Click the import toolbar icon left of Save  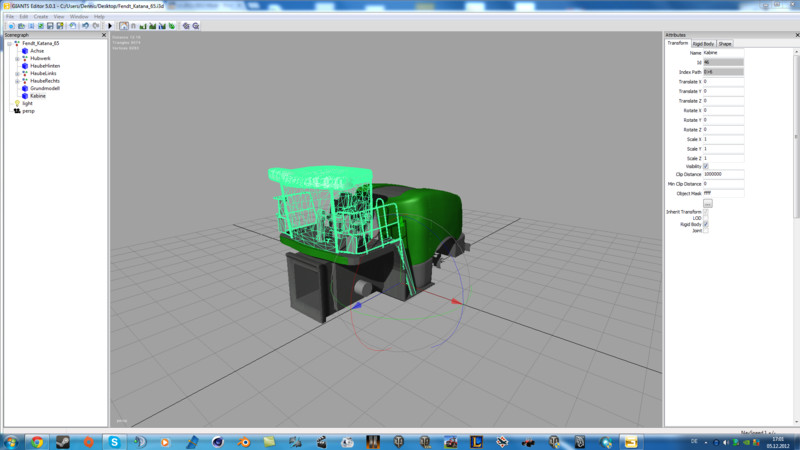[x=41, y=26]
